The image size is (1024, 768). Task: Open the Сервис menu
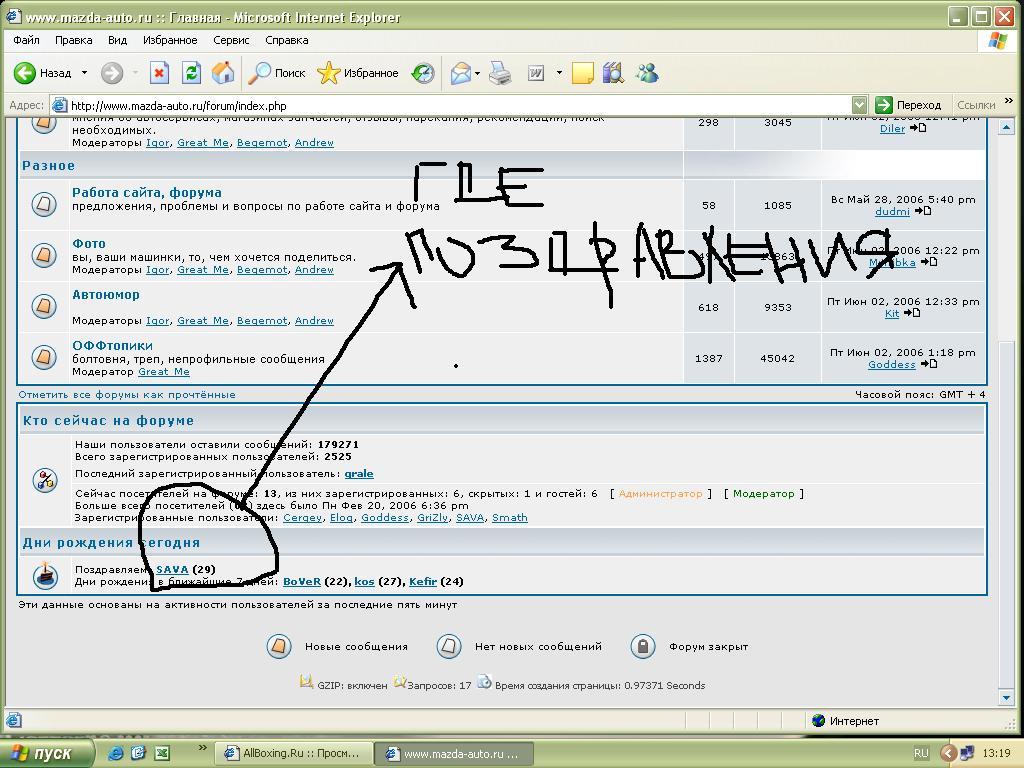tap(231, 40)
